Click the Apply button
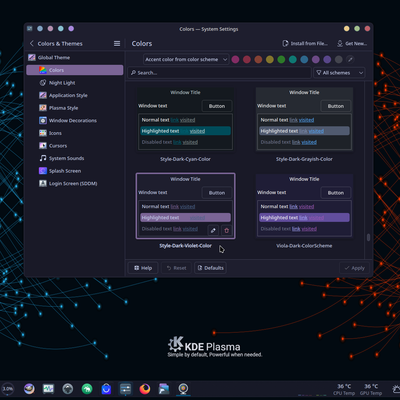Image resolution: width=400 pixels, height=400 pixels. click(354, 268)
